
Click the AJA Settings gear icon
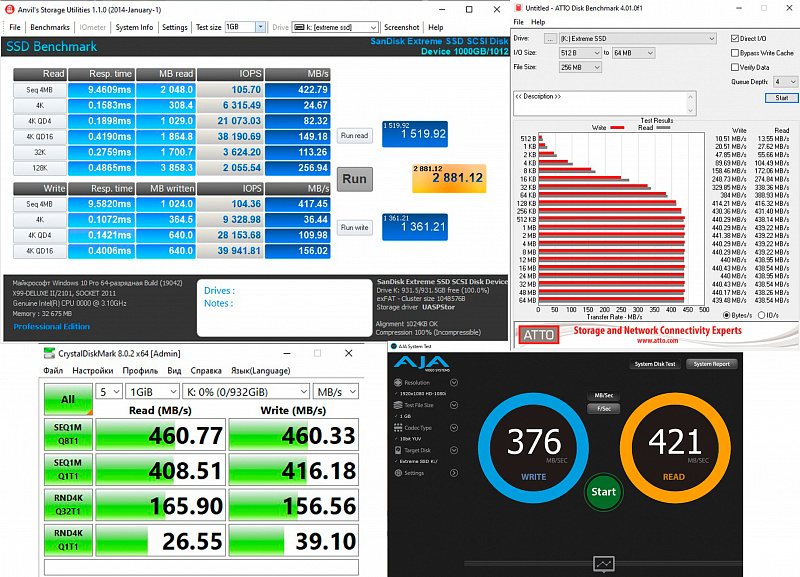(398, 473)
